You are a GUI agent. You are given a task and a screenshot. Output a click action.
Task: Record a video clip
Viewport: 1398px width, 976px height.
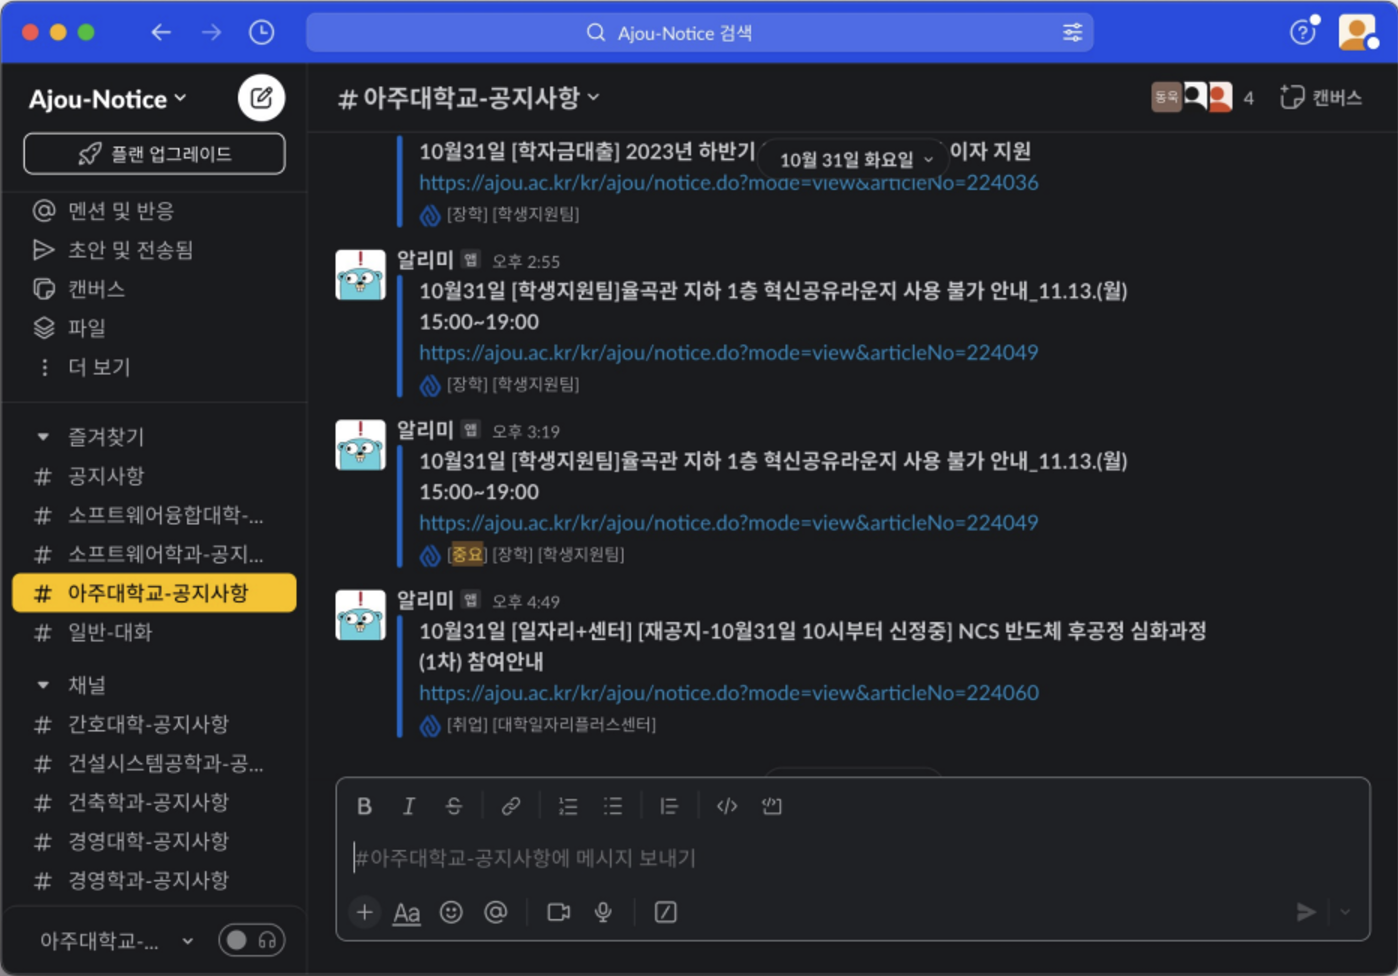click(x=559, y=912)
